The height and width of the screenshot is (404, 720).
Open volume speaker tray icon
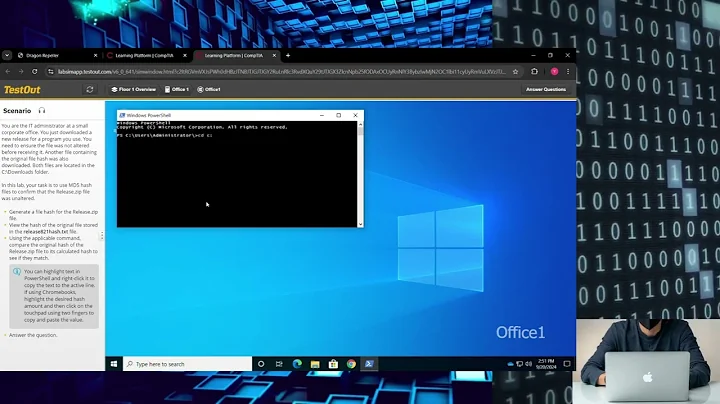click(x=529, y=364)
